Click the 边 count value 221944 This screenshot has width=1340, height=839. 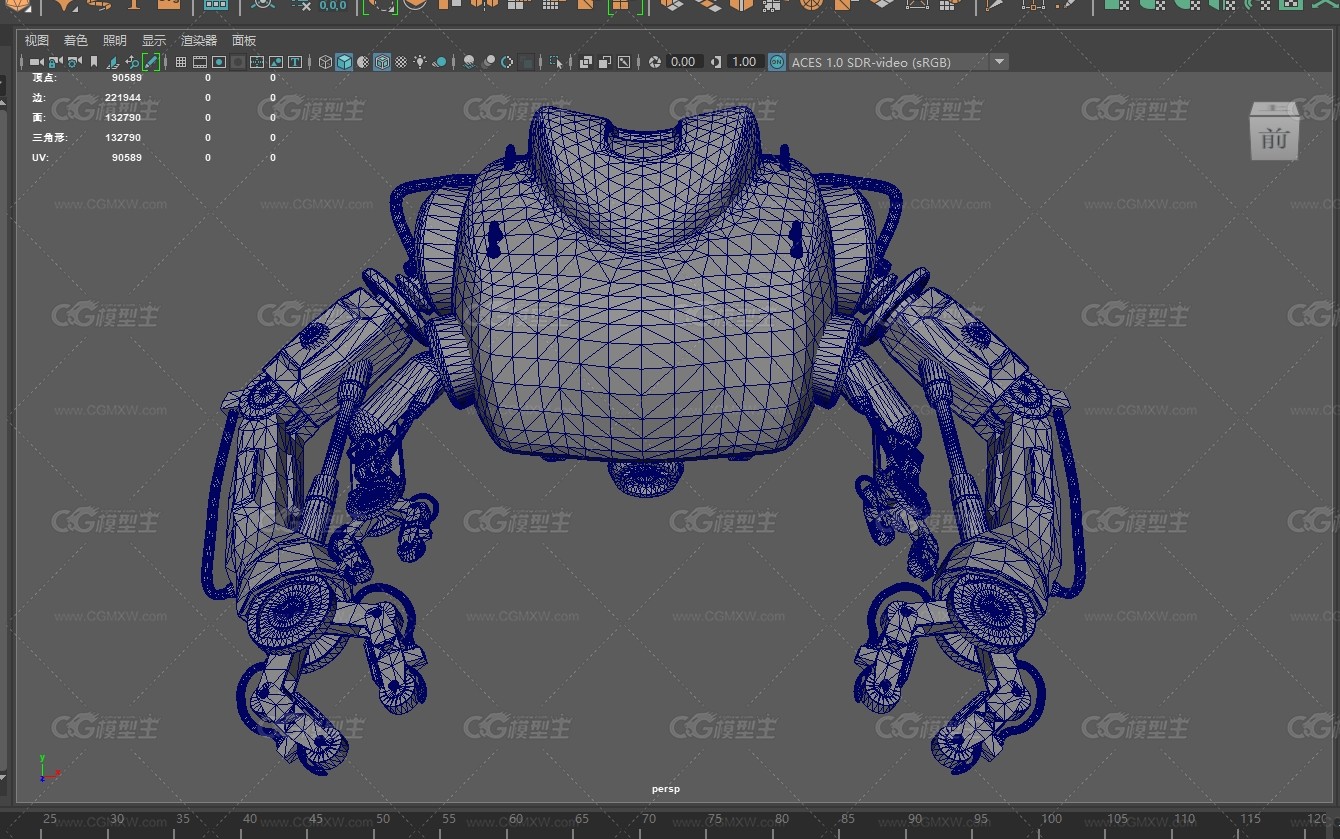coord(123,97)
